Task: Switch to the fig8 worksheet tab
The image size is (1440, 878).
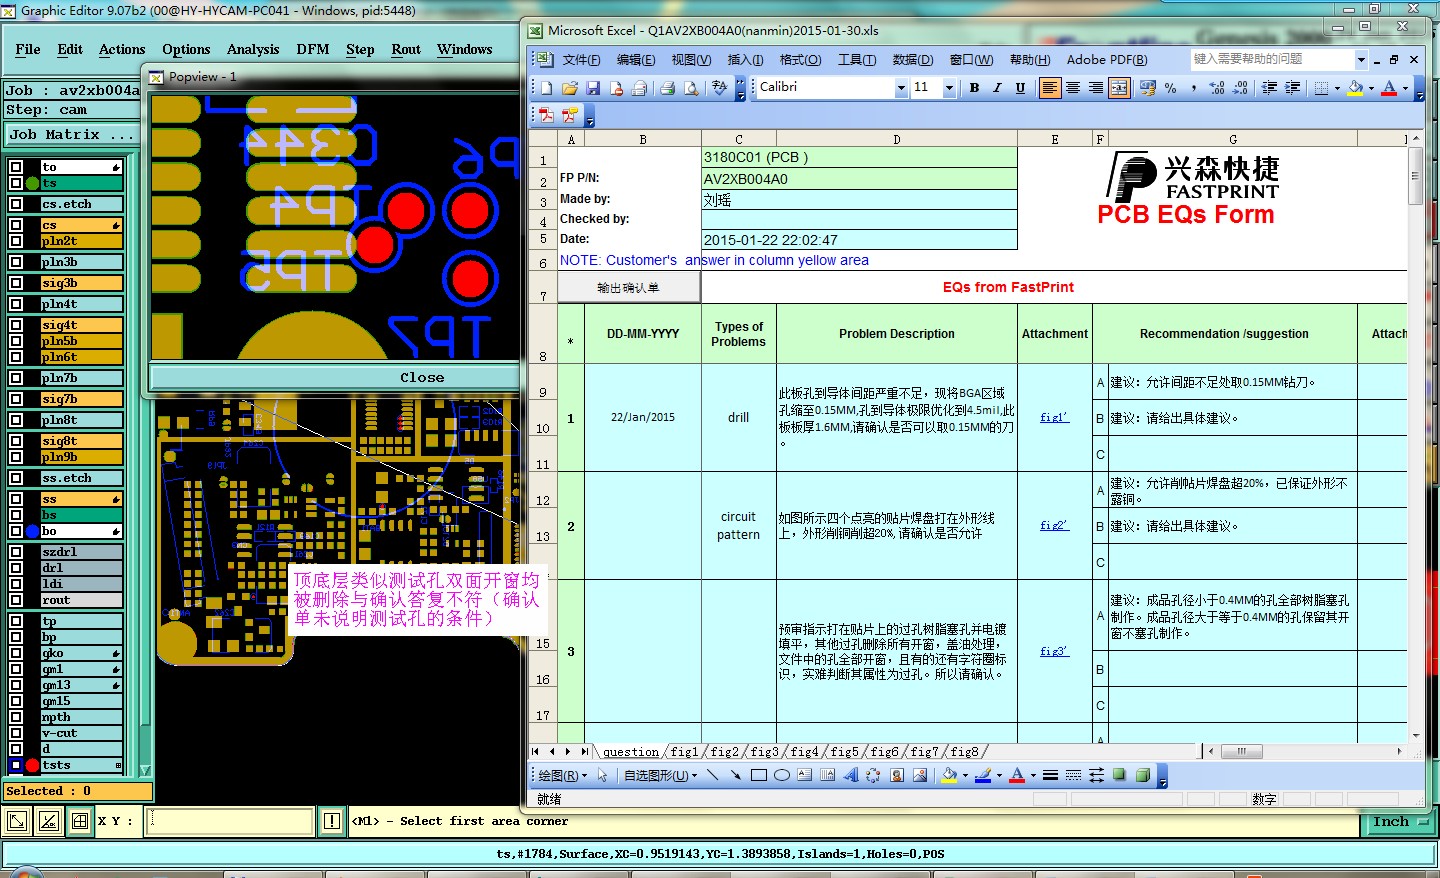Action: pos(964,752)
